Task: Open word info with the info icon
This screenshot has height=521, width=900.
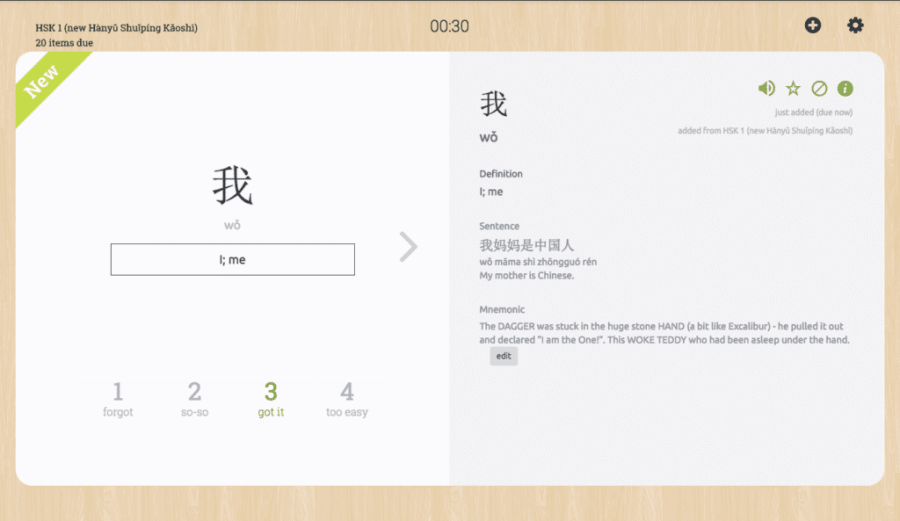Action: coord(845,88)
